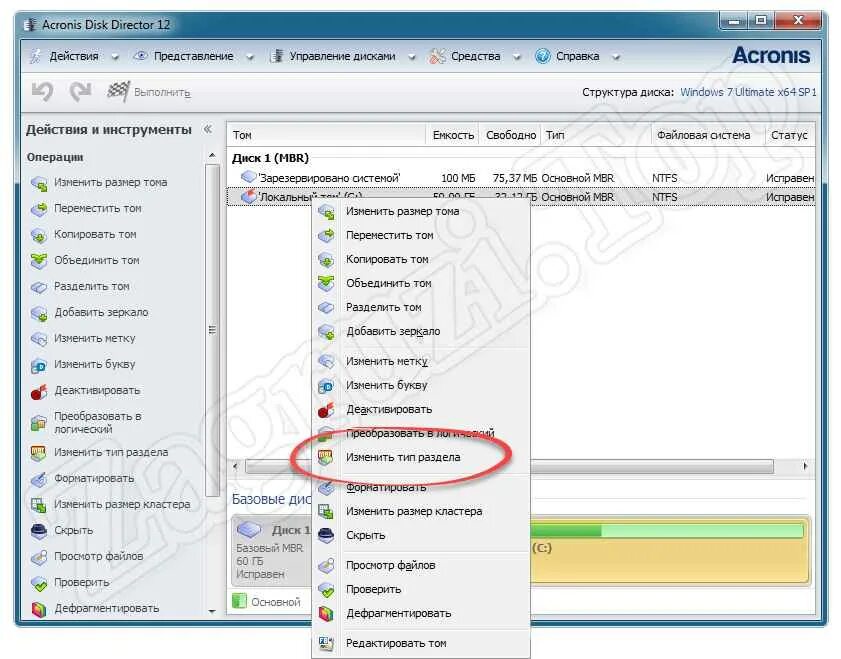
Task: Click Преобразовать в логический in sidebar
Action: click(98, 423)
